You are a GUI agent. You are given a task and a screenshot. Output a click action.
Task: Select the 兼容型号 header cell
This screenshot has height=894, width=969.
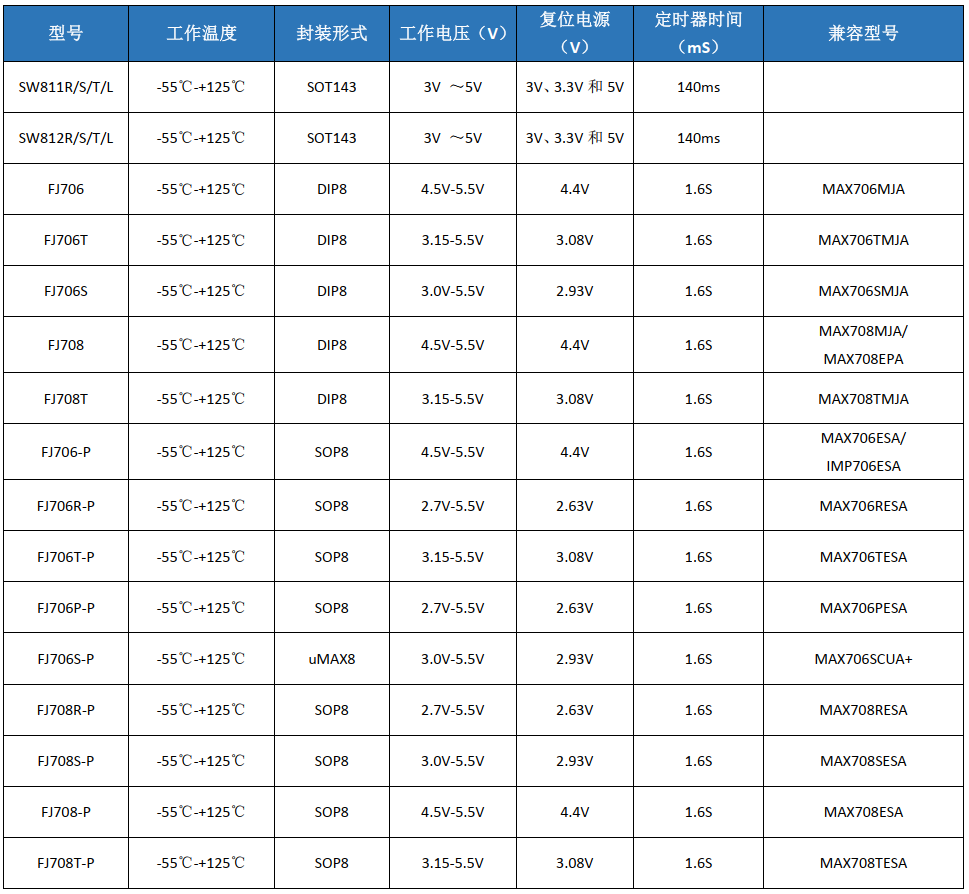[x=863, y=33]
